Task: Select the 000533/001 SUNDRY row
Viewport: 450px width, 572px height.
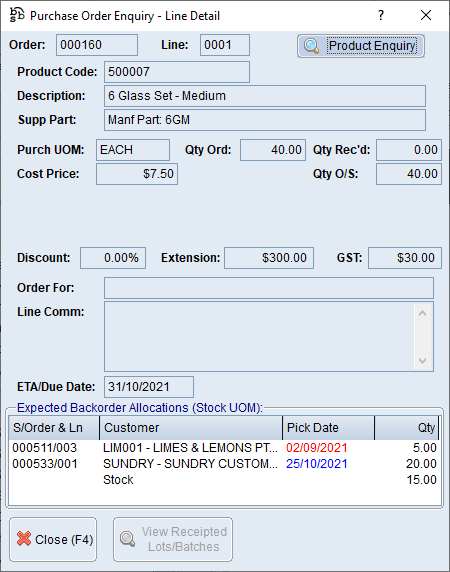Action: click(224, 464)
